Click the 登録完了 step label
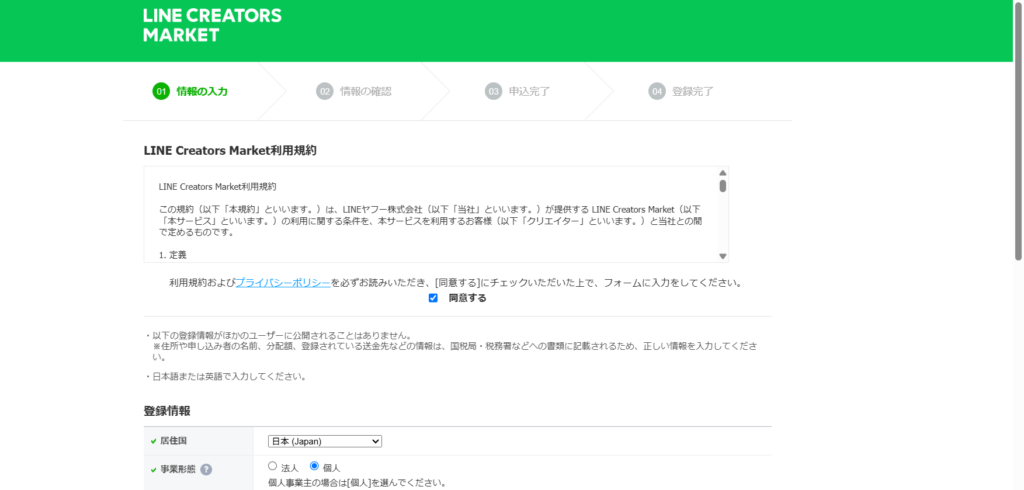The image size is (1024, 490). 693,91
